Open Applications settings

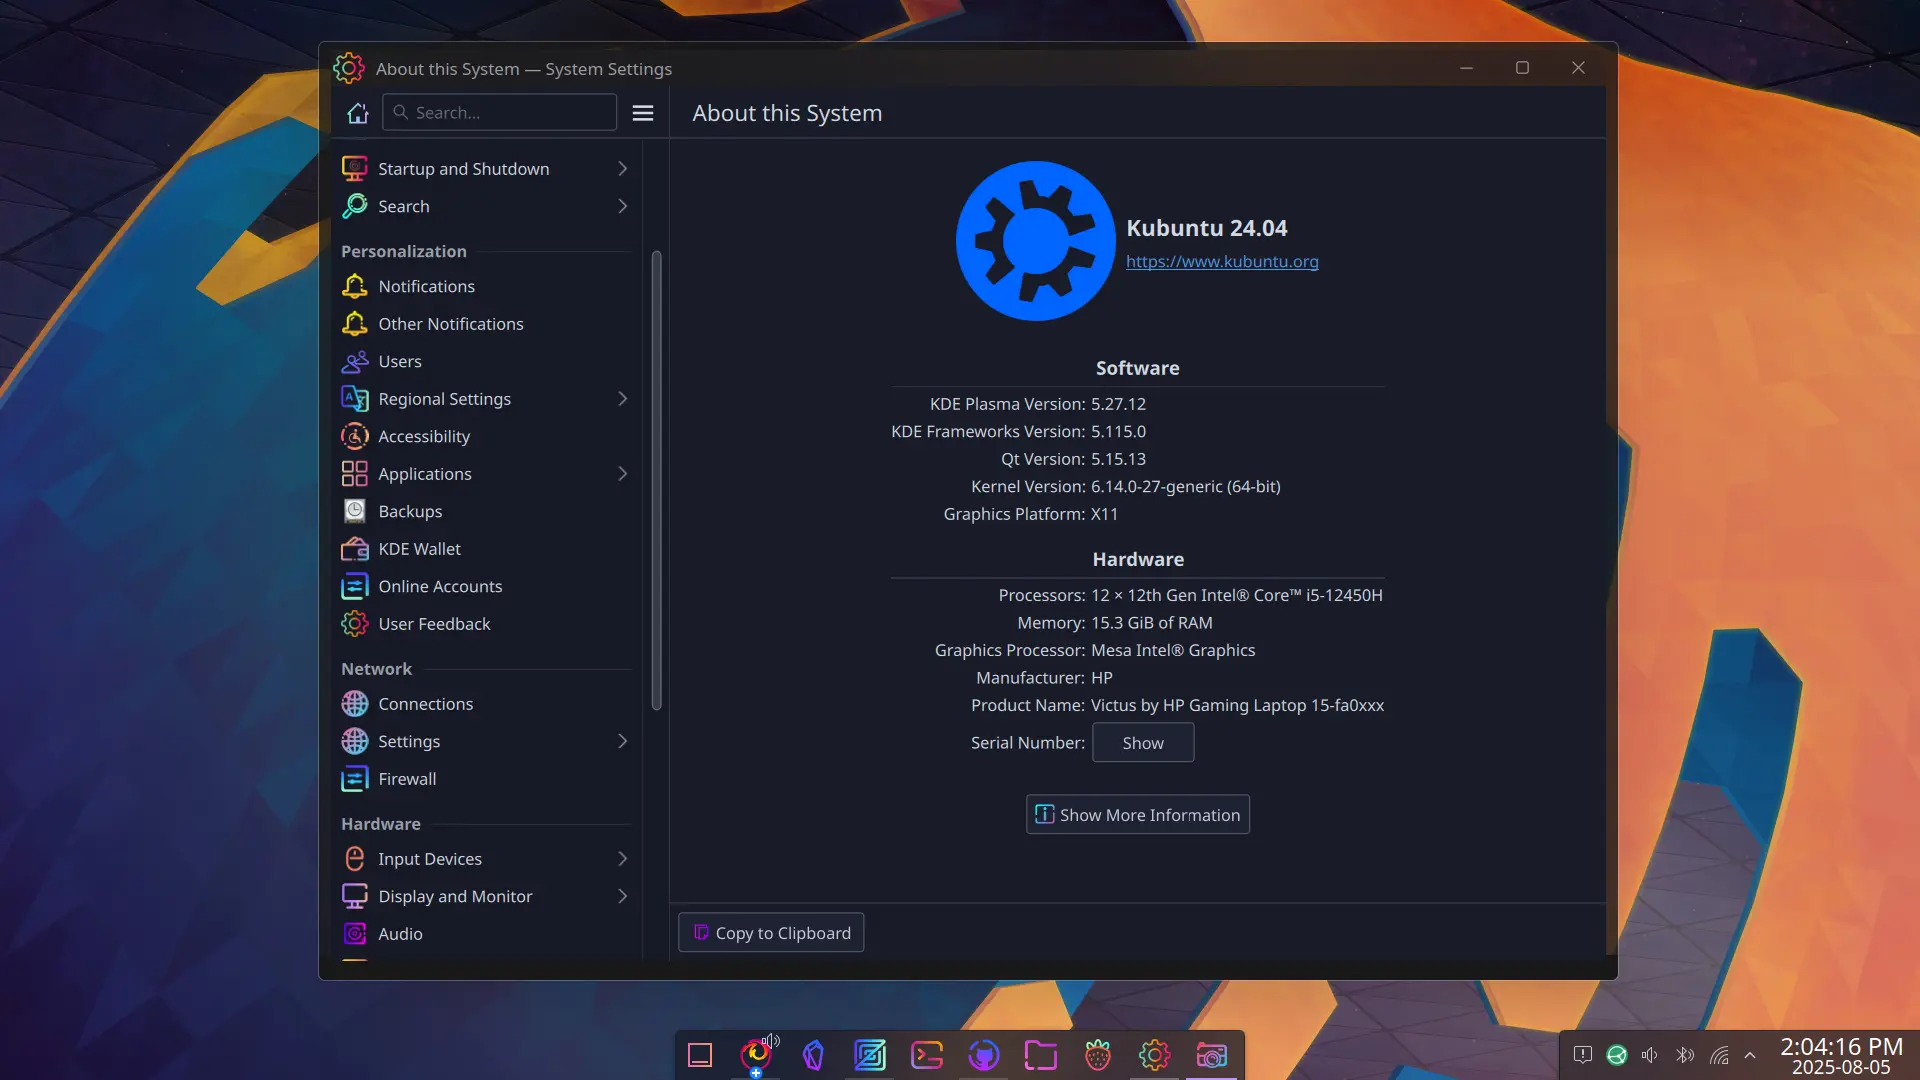(x=485, y=474)
